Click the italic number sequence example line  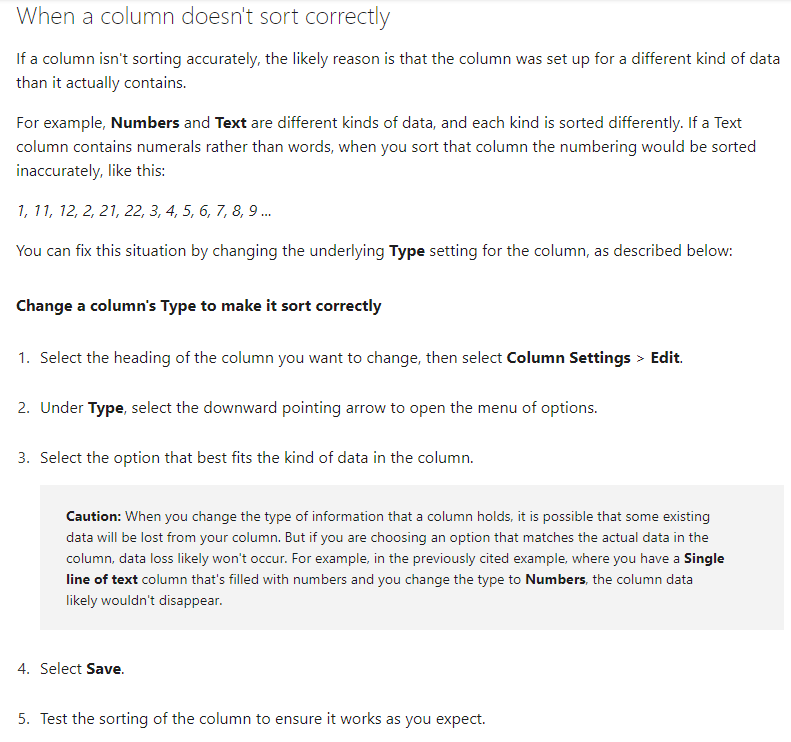click(x=144, y=210)
